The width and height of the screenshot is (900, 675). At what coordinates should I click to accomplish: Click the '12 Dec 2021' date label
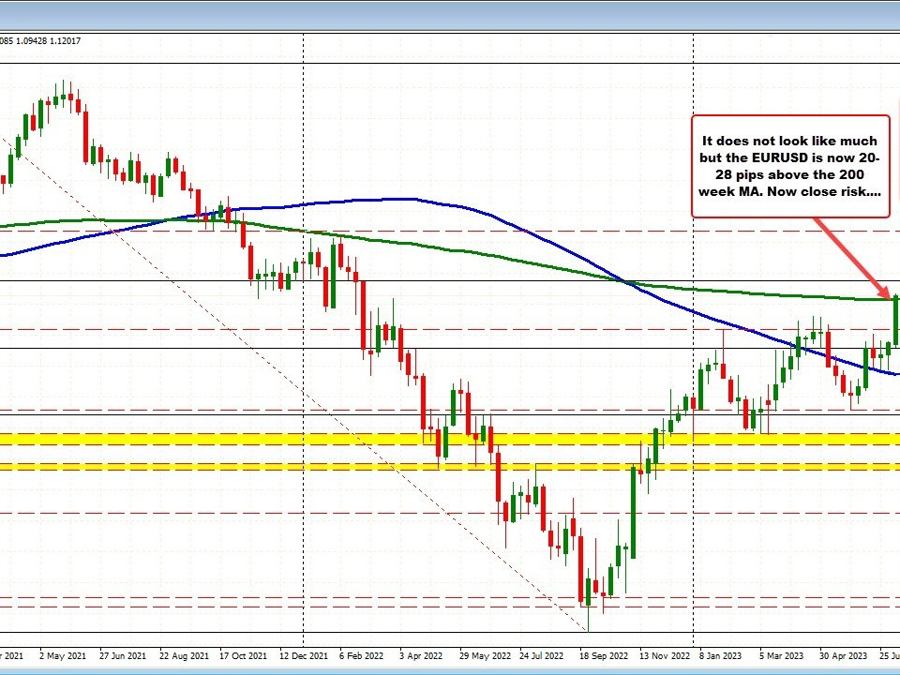coord(304,655)
